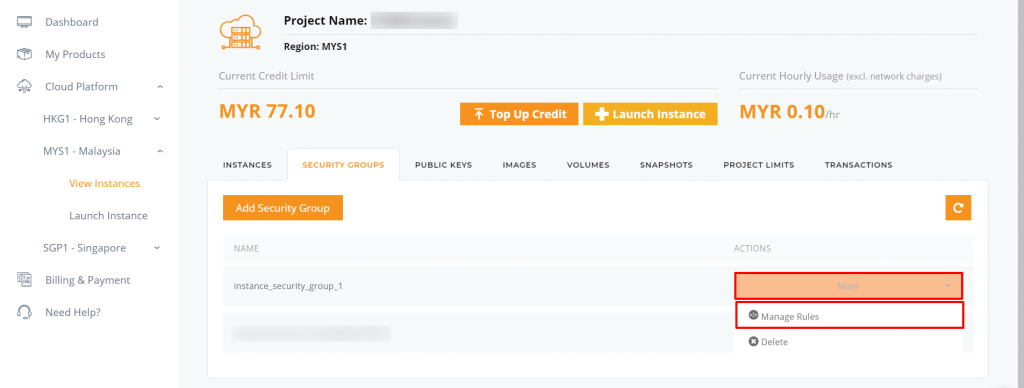View the Transactions tab
Screen dimensions: 1024x388
858,165
